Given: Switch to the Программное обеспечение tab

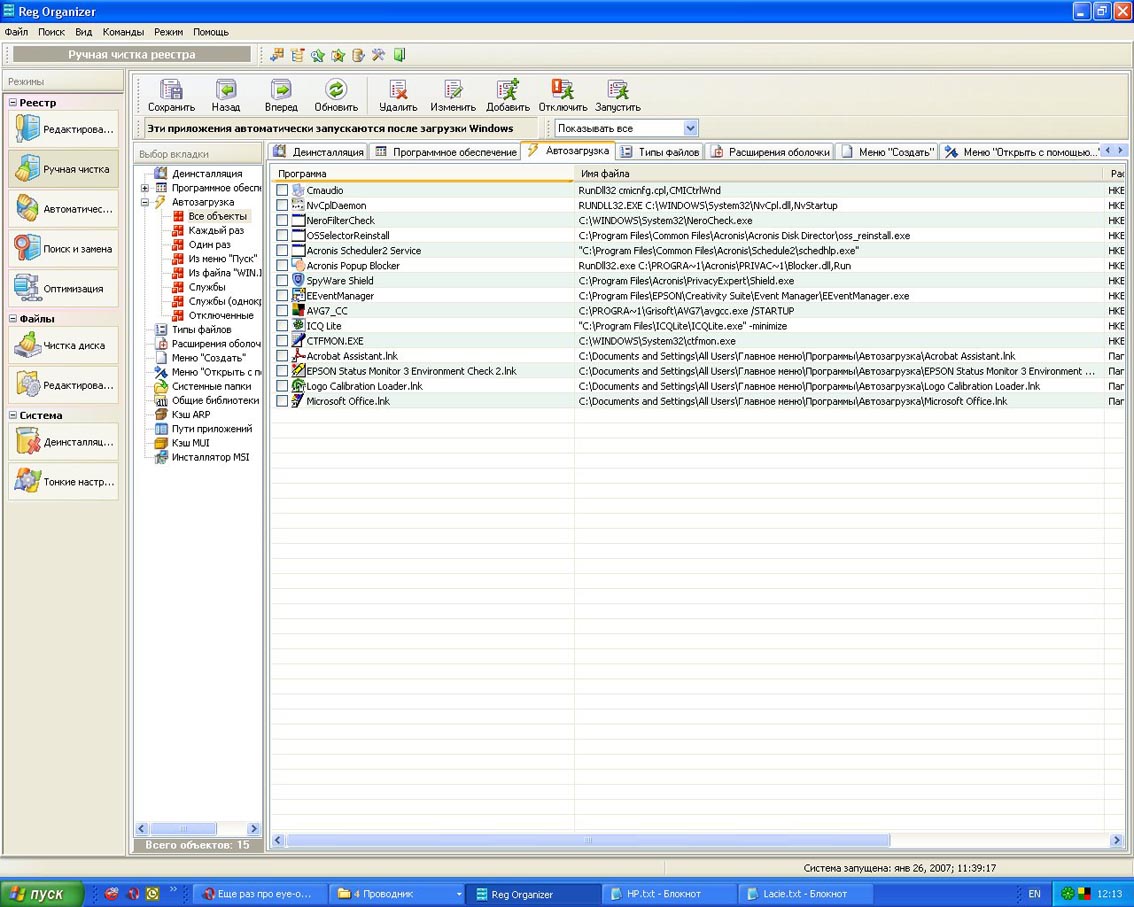Looking at the screenshot, I should (x=446, y=152).
